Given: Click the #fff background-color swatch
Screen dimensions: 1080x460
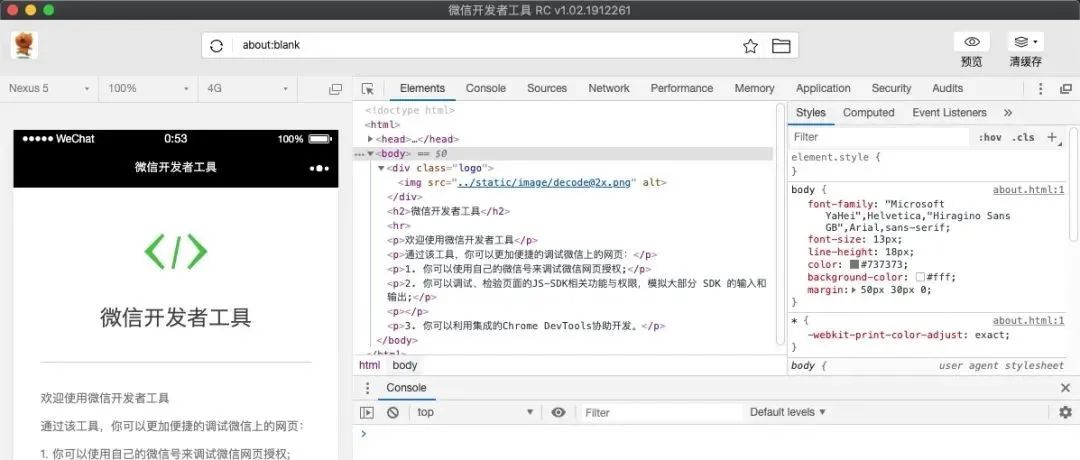Looking at the screenshot, I should click(x=920, y=277).
